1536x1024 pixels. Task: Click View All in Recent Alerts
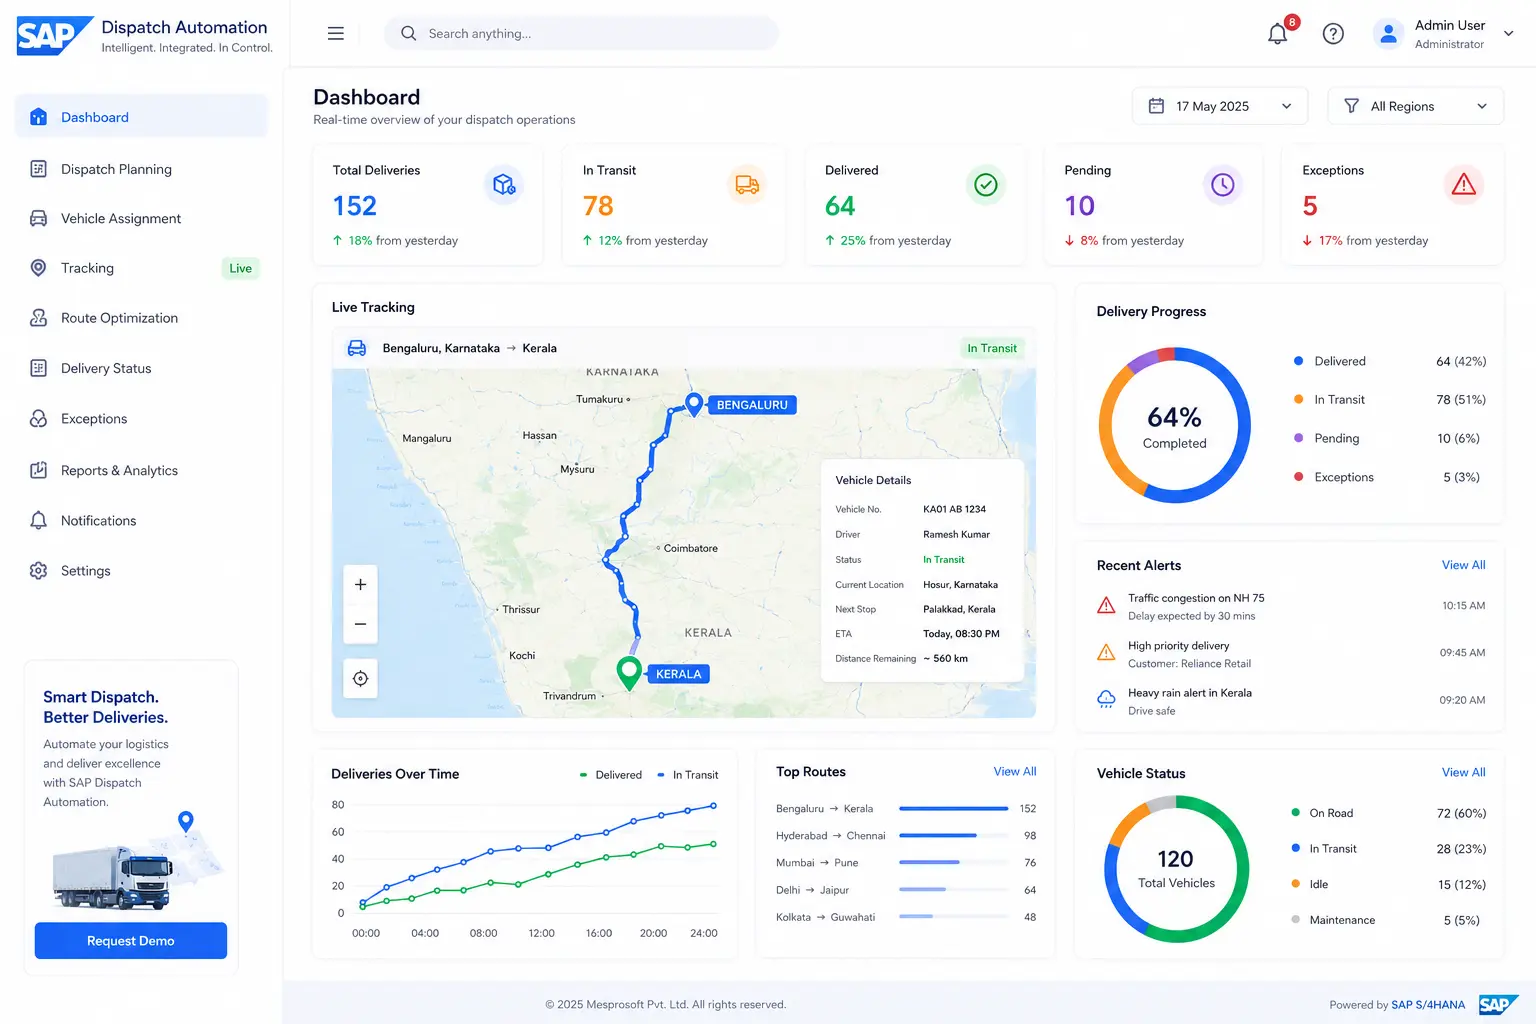point(1464,565)
